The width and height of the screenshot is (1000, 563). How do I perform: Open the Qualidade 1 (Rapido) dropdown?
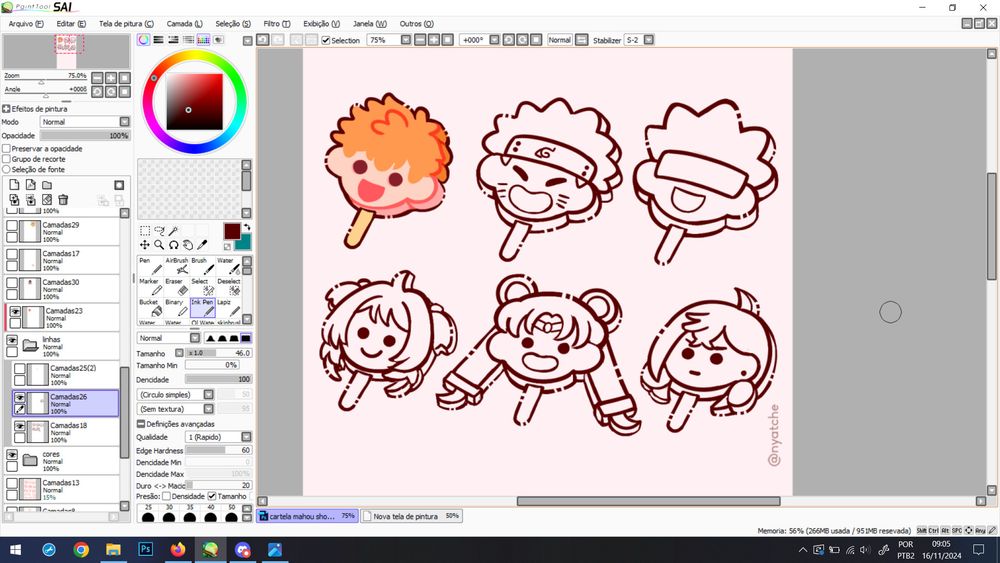tap(246, 437)
